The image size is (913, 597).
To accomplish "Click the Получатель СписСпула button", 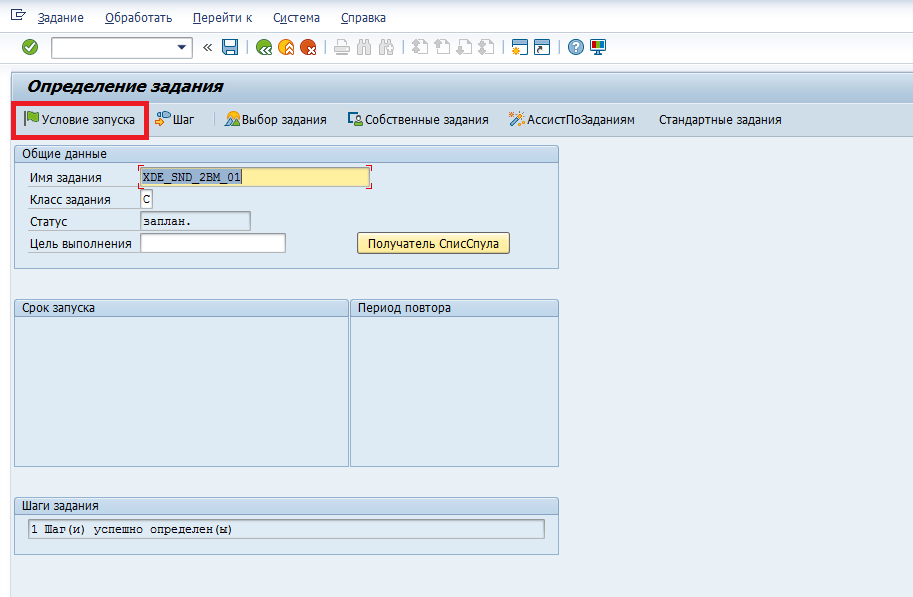I will click(x=433, y=244).
